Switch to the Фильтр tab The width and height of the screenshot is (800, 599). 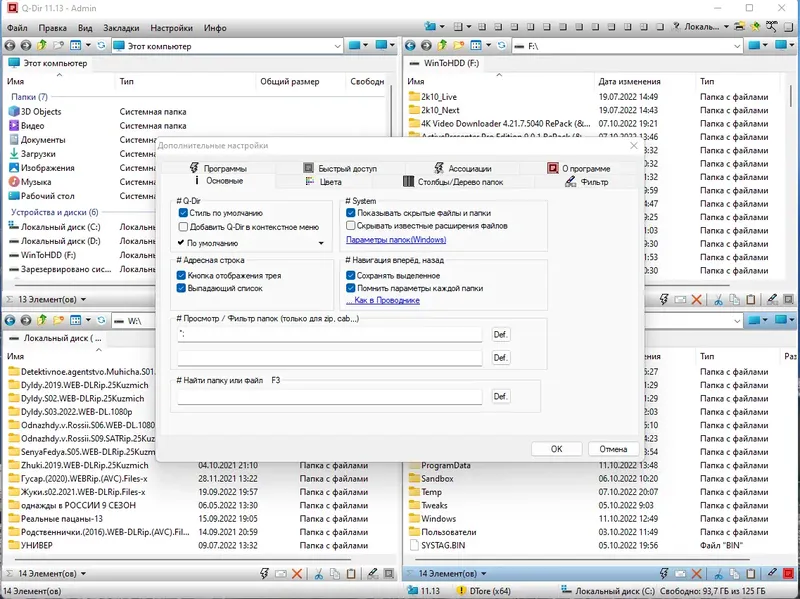(x=587, y=182)
